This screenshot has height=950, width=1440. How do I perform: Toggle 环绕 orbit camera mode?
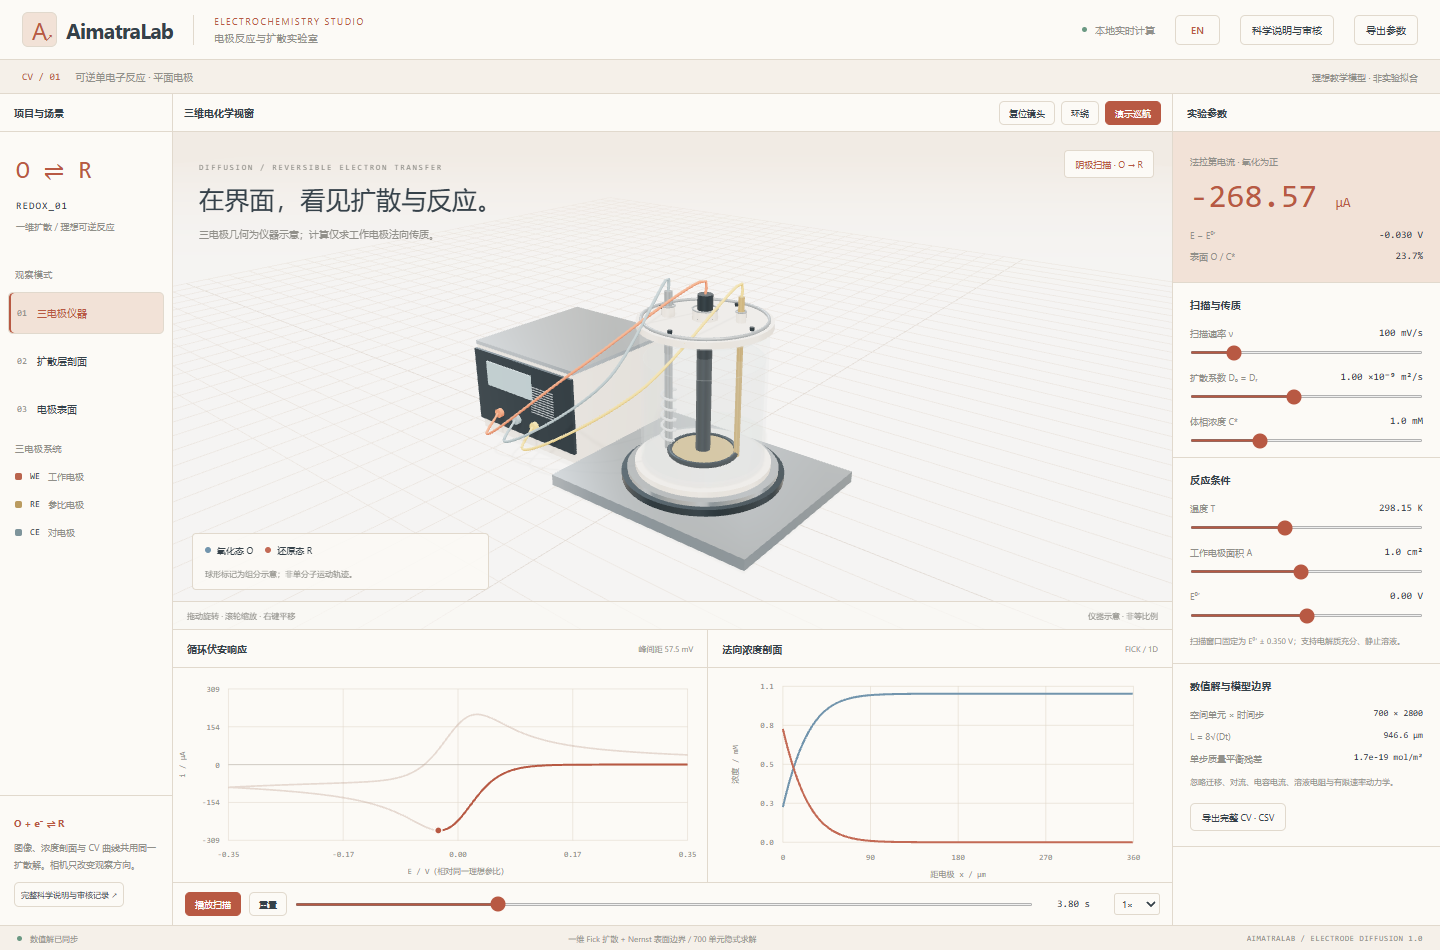[1080, 113]
